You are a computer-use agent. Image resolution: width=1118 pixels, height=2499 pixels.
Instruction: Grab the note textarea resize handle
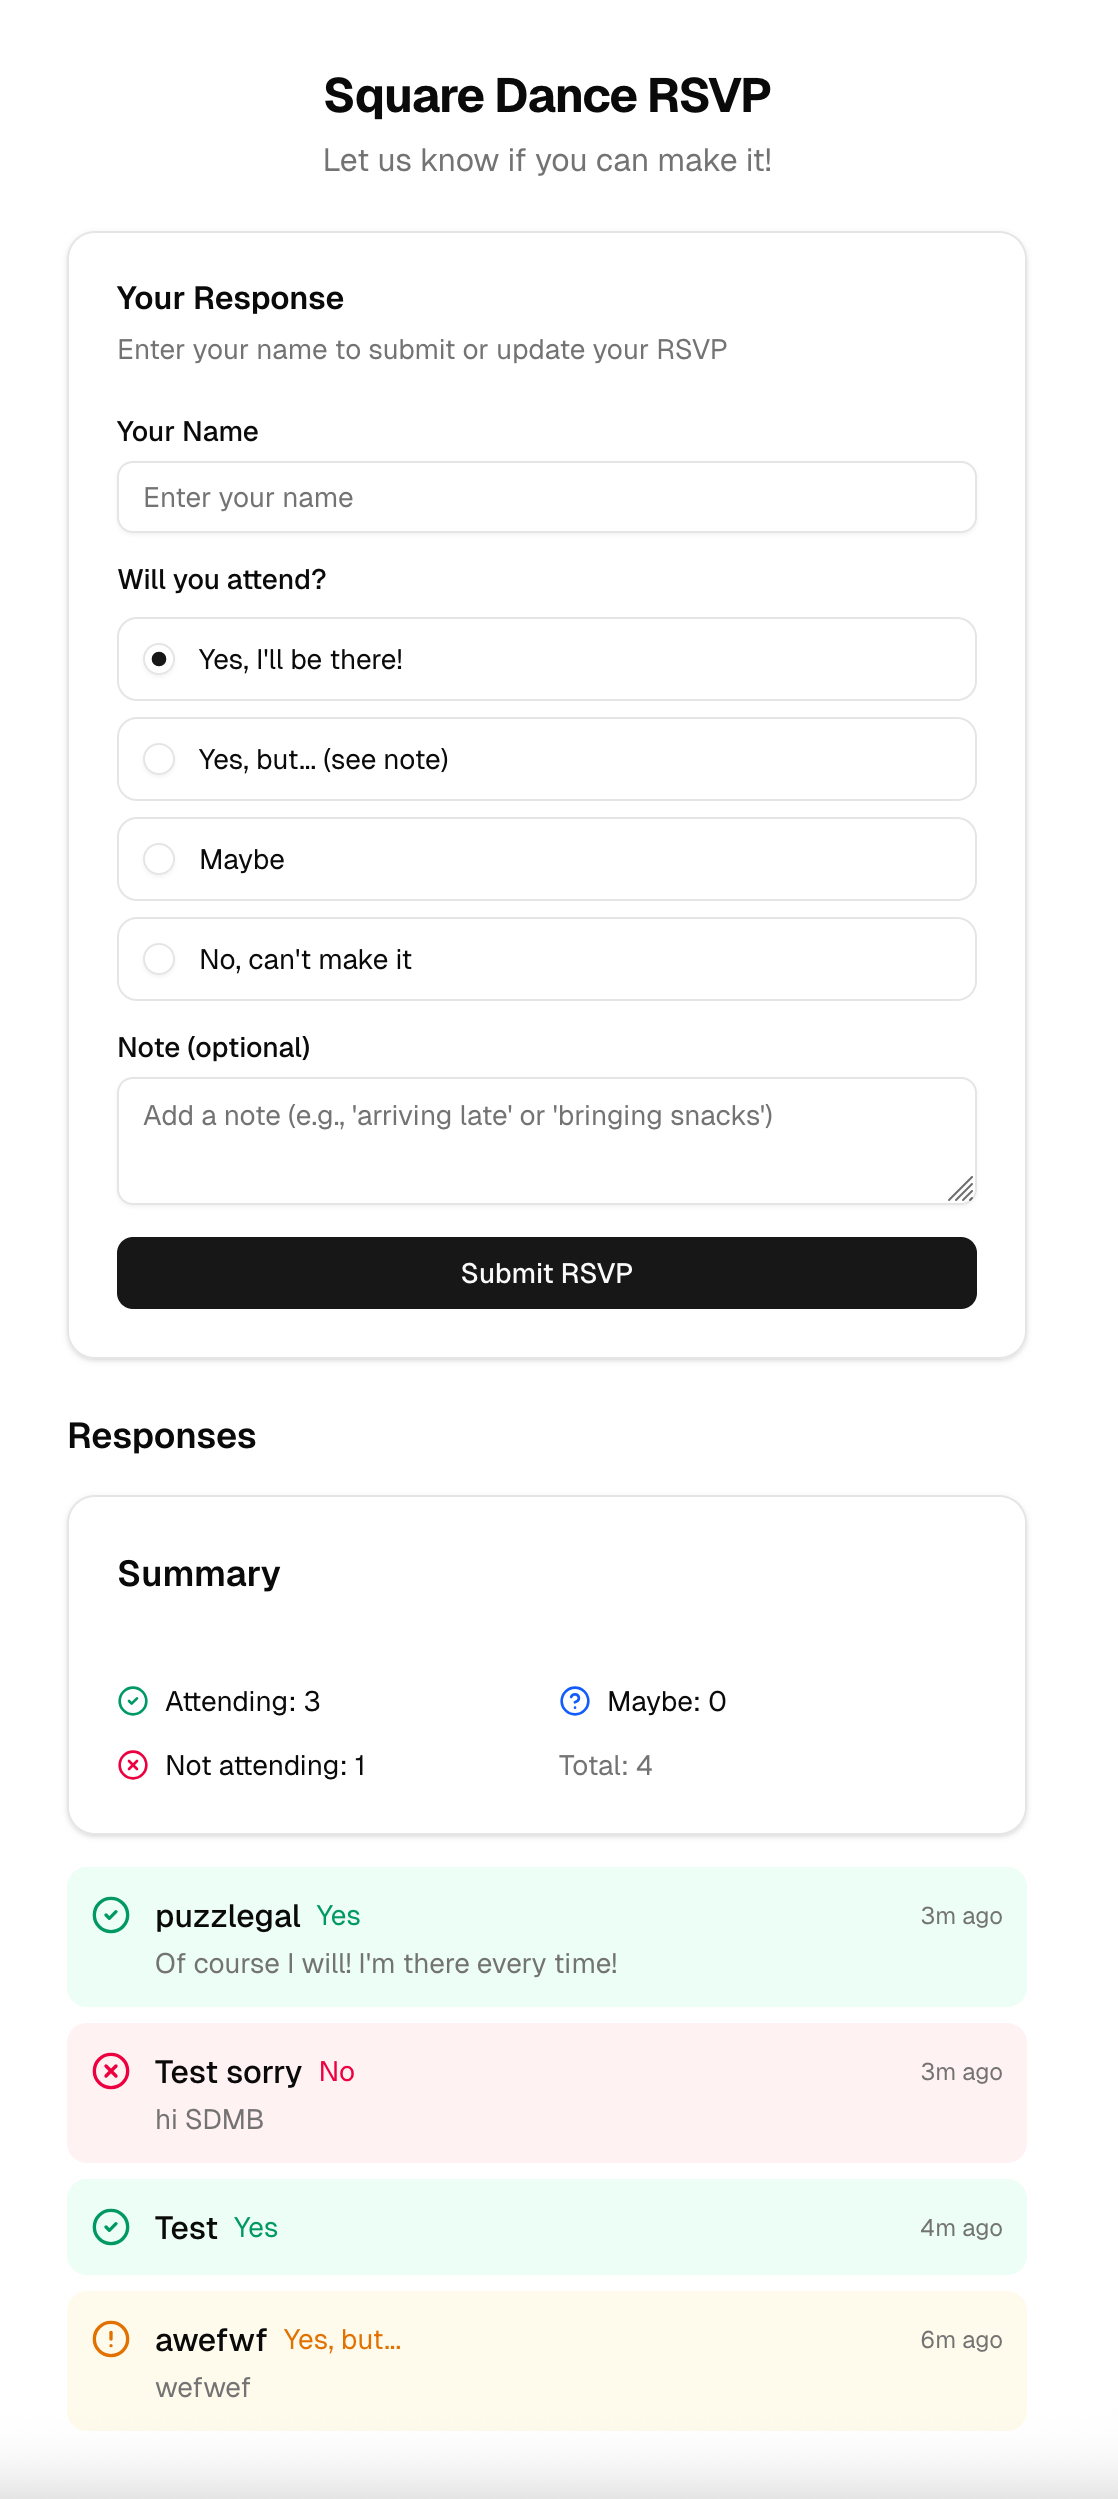tap(962, 1190)
